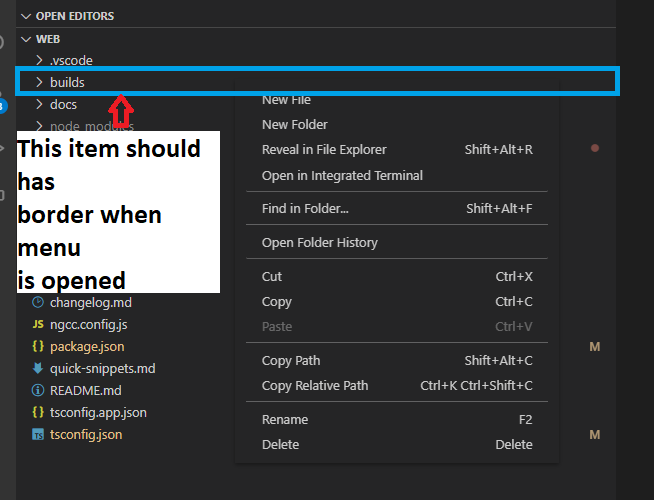
Task: Choose New Folder from context menu
Action: pos(294,124)
